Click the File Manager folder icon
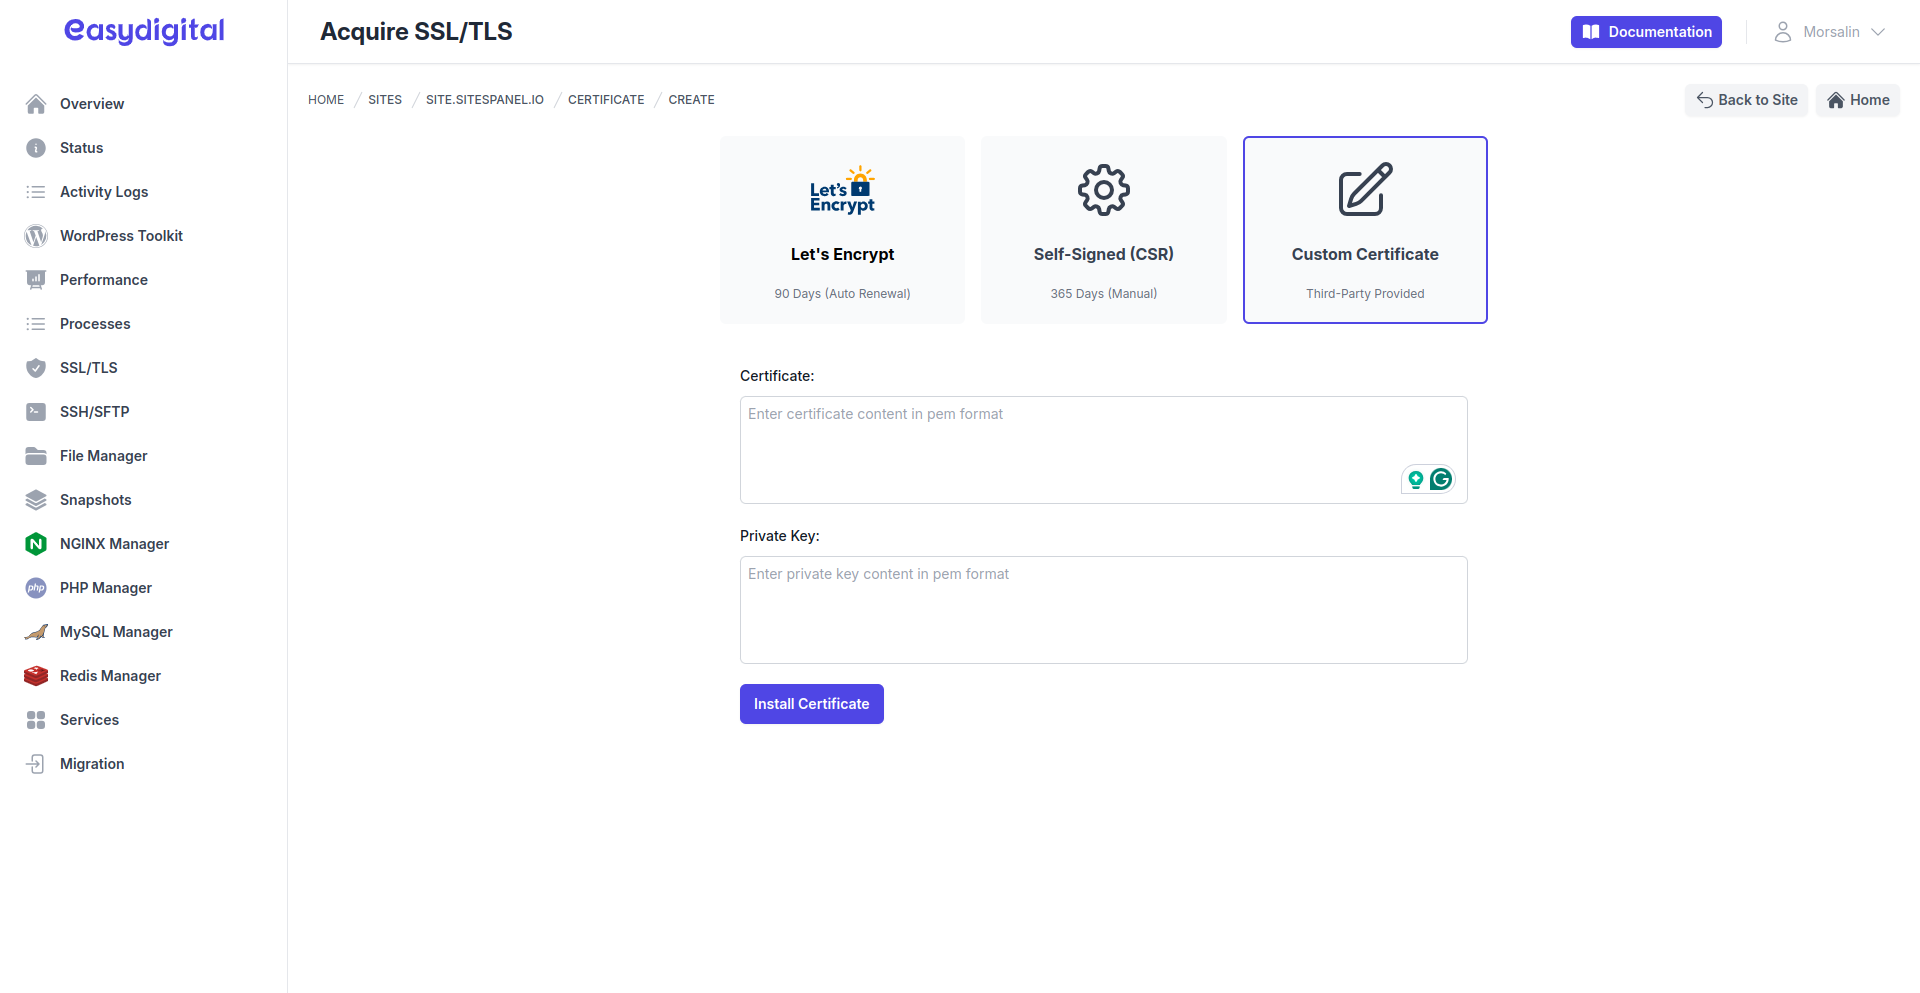This screenshot has width=1920, height=993. coord(36,456)
